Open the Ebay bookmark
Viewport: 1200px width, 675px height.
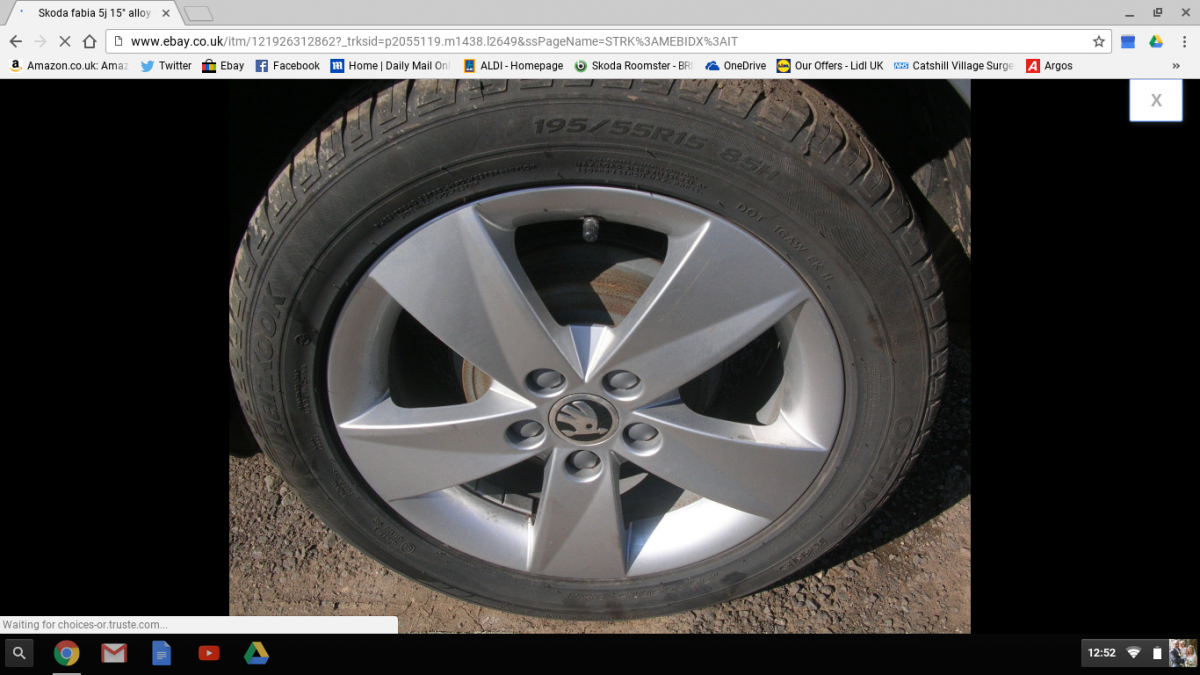coord(223,66)
